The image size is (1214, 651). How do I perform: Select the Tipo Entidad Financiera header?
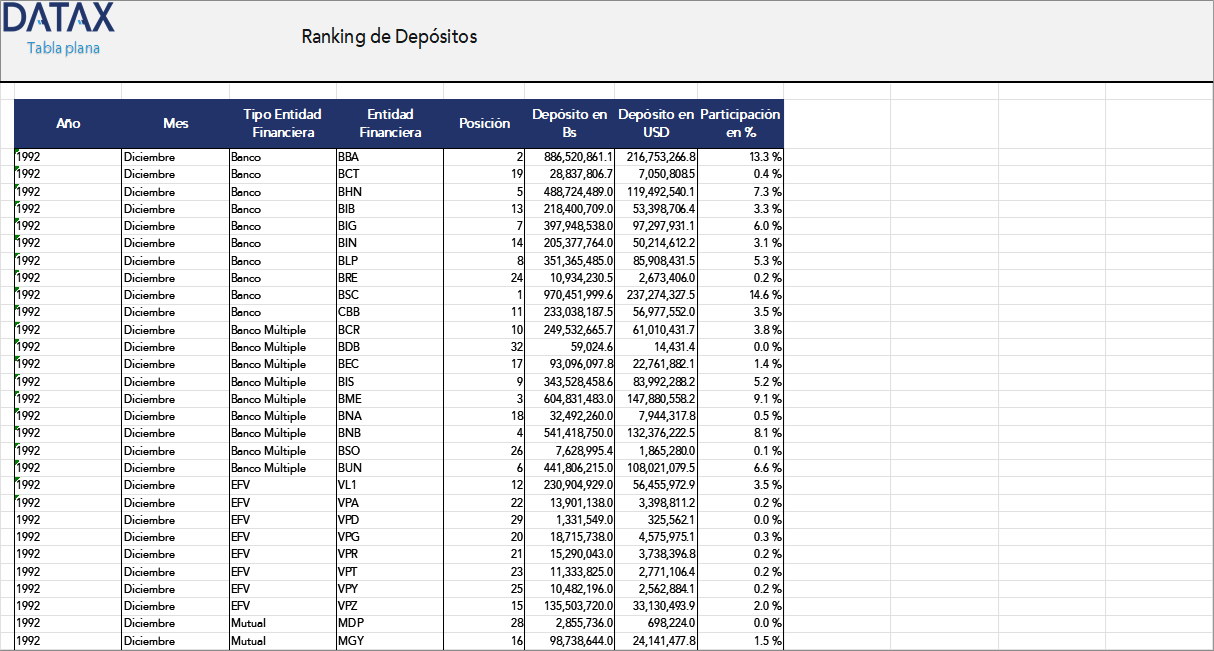[x=282, y=123]
